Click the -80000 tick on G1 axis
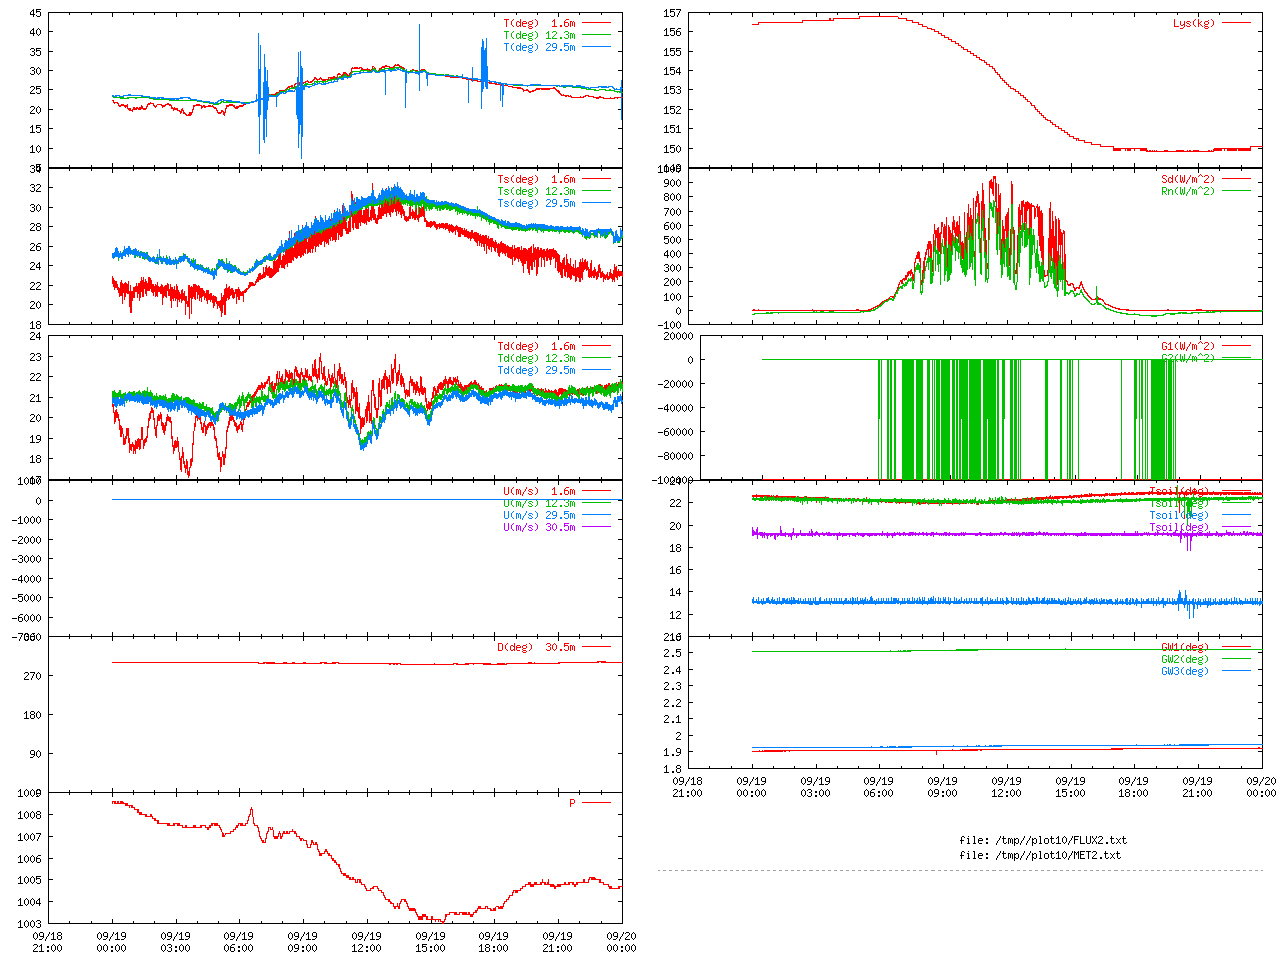This screenshot has width=1280, height=960. pos(675,456)
